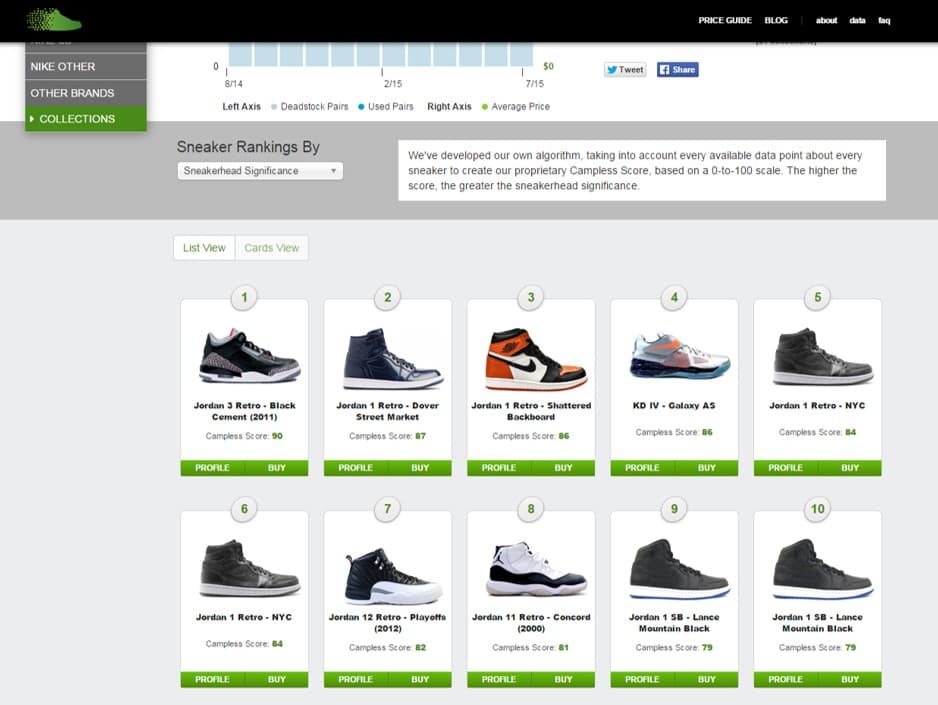
Task: Click rank 2 badge
Action: click(388, 297)
